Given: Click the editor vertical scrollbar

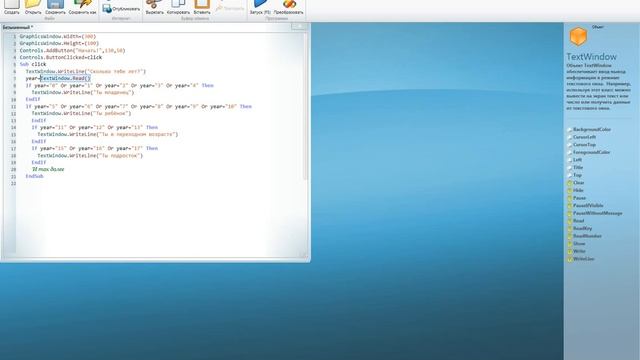Looking at the screenshot, I should point(305,106).
